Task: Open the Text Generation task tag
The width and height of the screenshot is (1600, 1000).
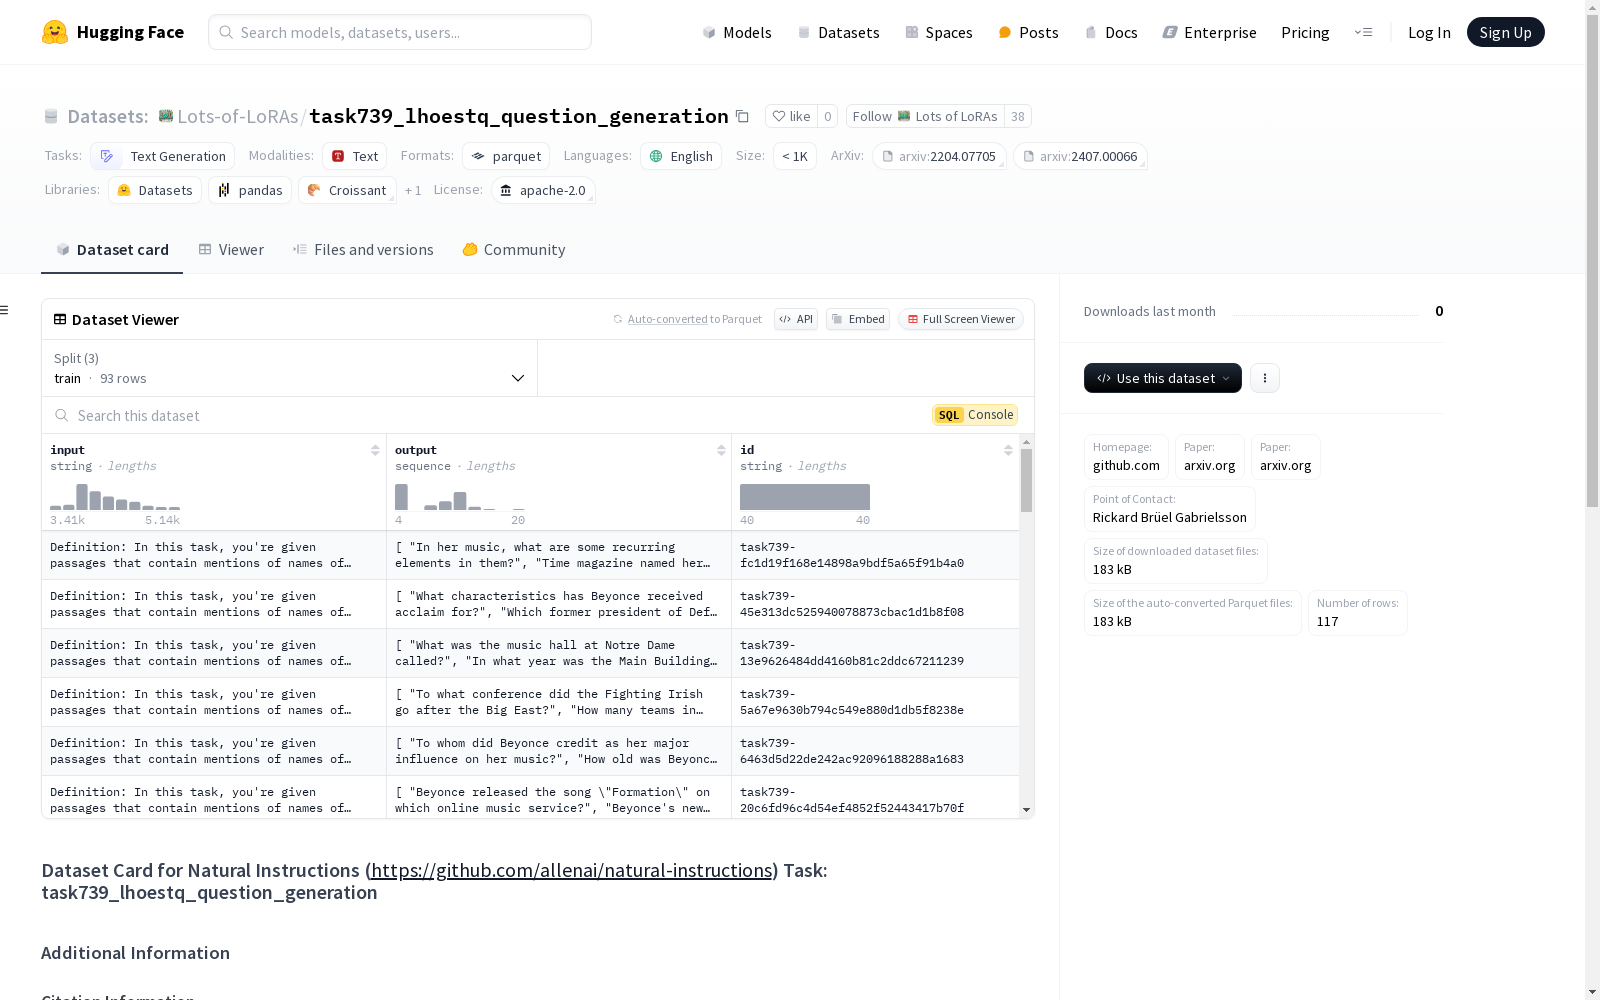Action: (163, 156)
